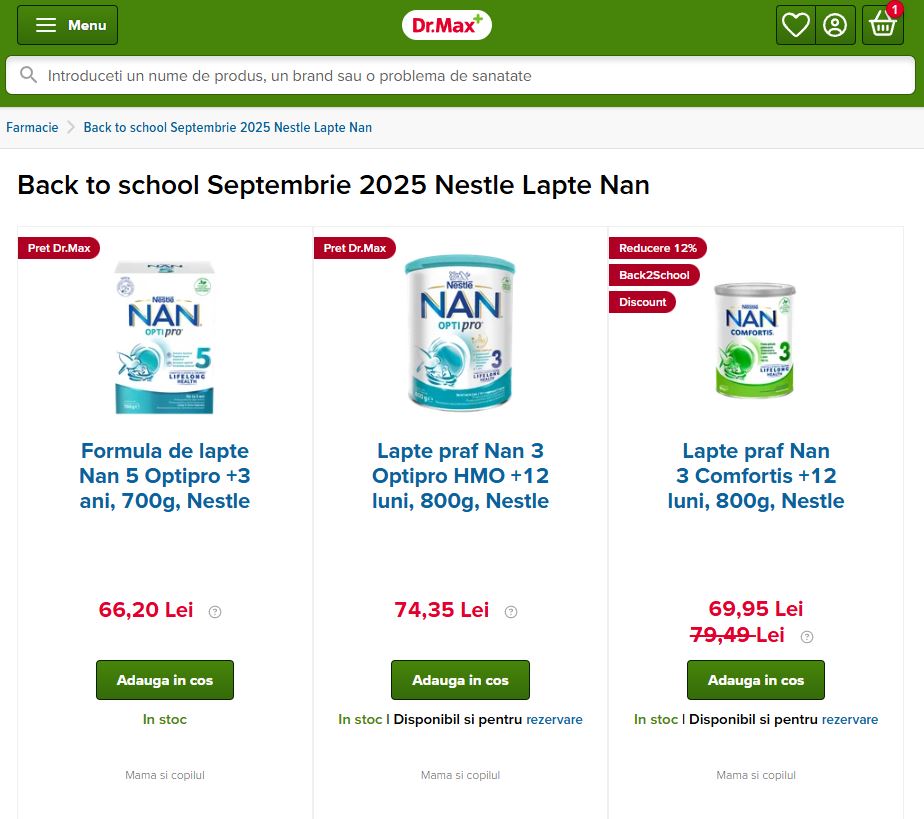Focus the product search field

pos(460,75)
